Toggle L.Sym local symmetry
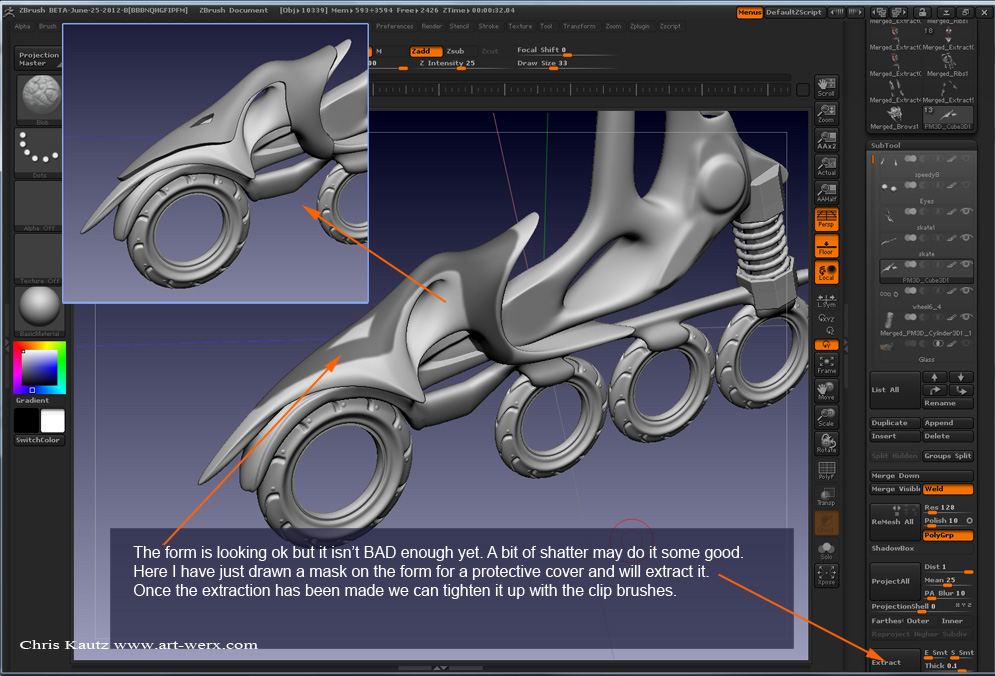Screen dimensions: 995x676 click(826, 300)
